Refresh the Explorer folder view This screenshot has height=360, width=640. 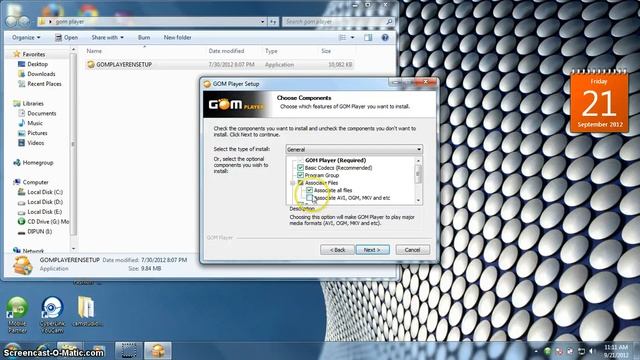pyautogui.click(x=273, y=22)
